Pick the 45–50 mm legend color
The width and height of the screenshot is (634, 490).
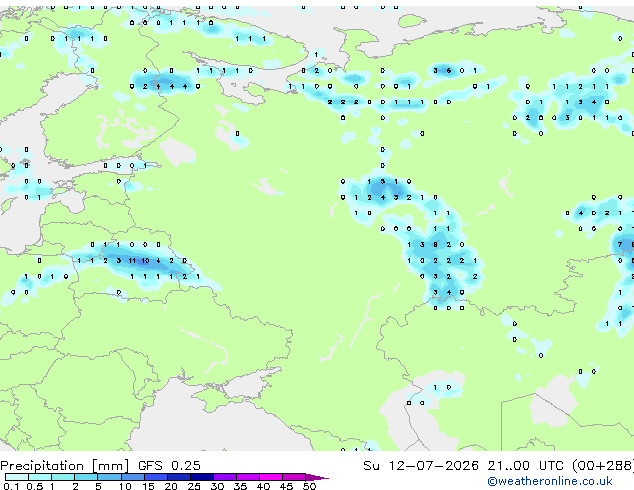[x=294, y=477]
